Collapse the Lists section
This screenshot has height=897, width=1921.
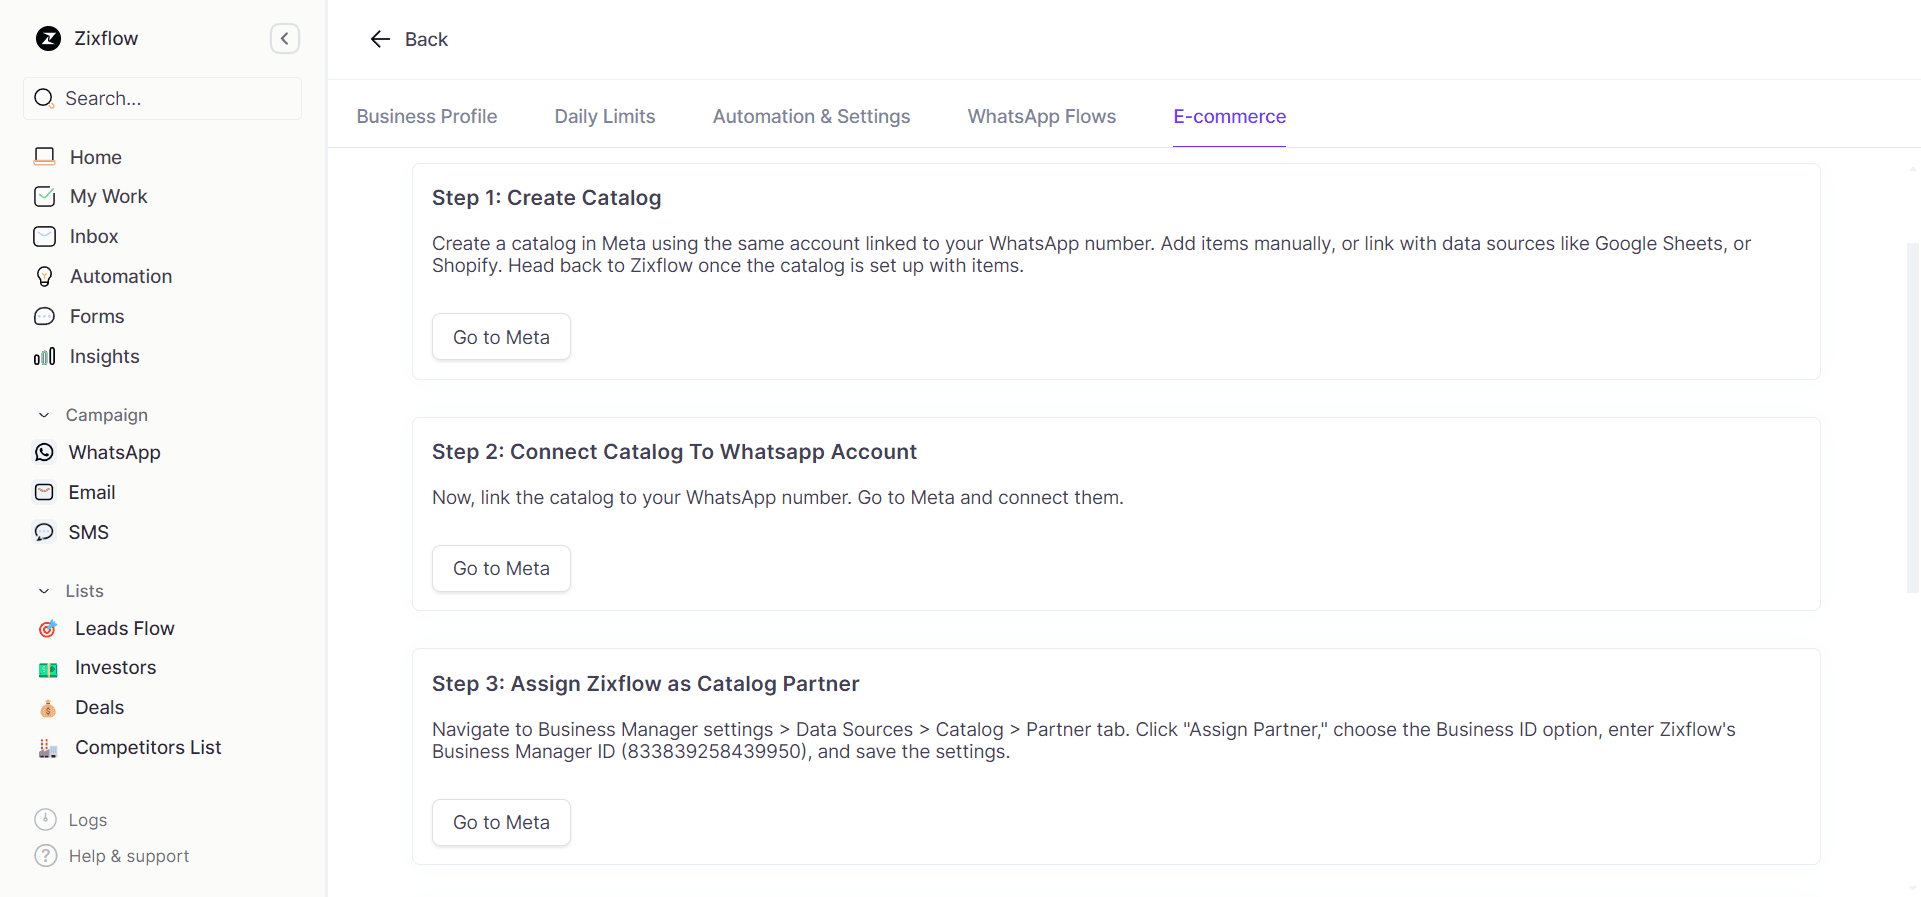(44, 591)
